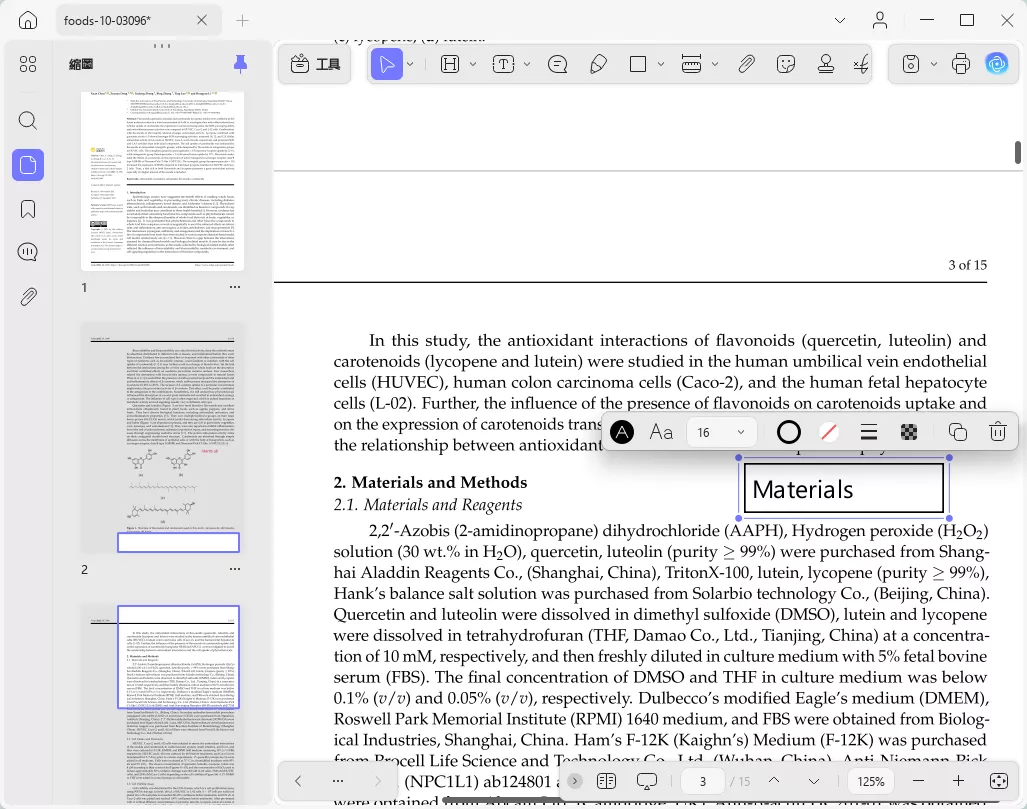Open the AI assistant icon

tap(997, 64)
